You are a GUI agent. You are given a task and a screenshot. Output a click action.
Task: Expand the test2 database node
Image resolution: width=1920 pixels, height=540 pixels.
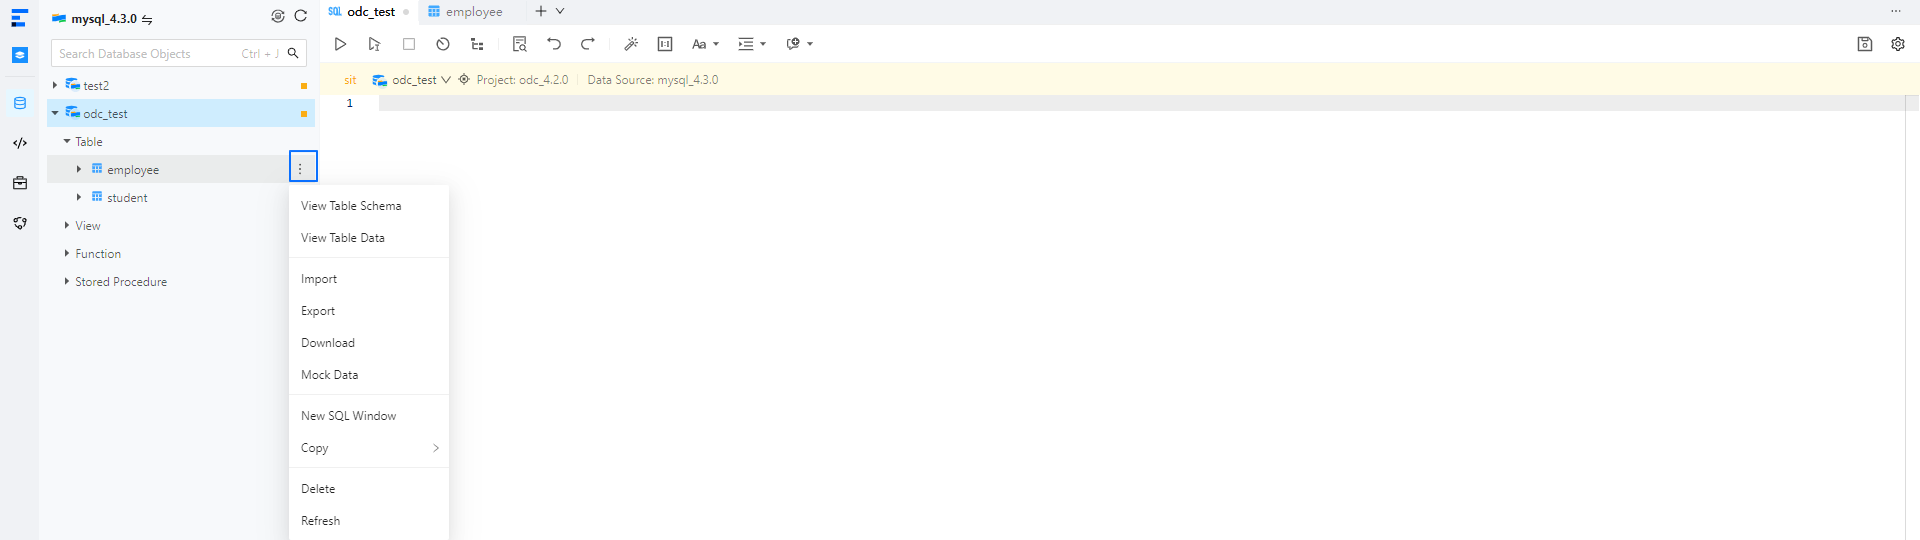point(55,85)
